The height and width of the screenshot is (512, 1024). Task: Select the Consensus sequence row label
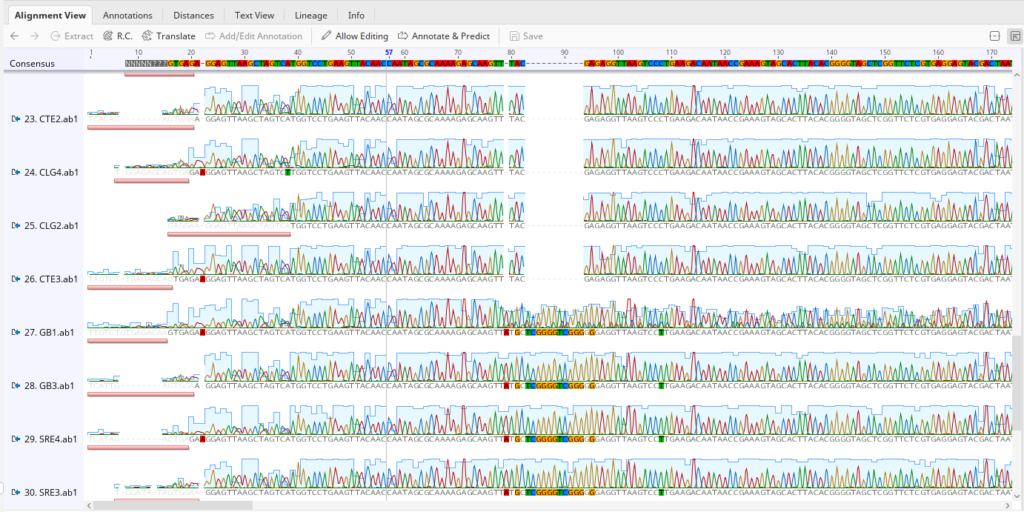pyautogui.click(x=32, y=63)
